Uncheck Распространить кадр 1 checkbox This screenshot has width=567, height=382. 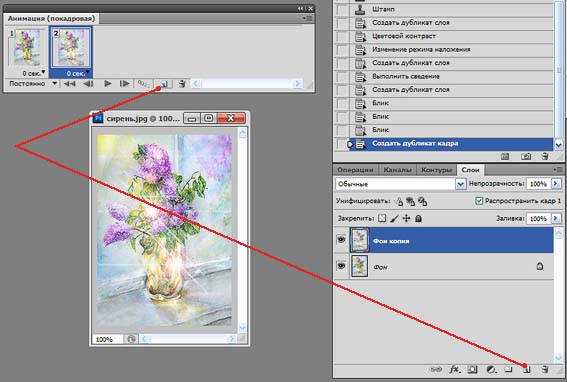click(x=479, y=201)
